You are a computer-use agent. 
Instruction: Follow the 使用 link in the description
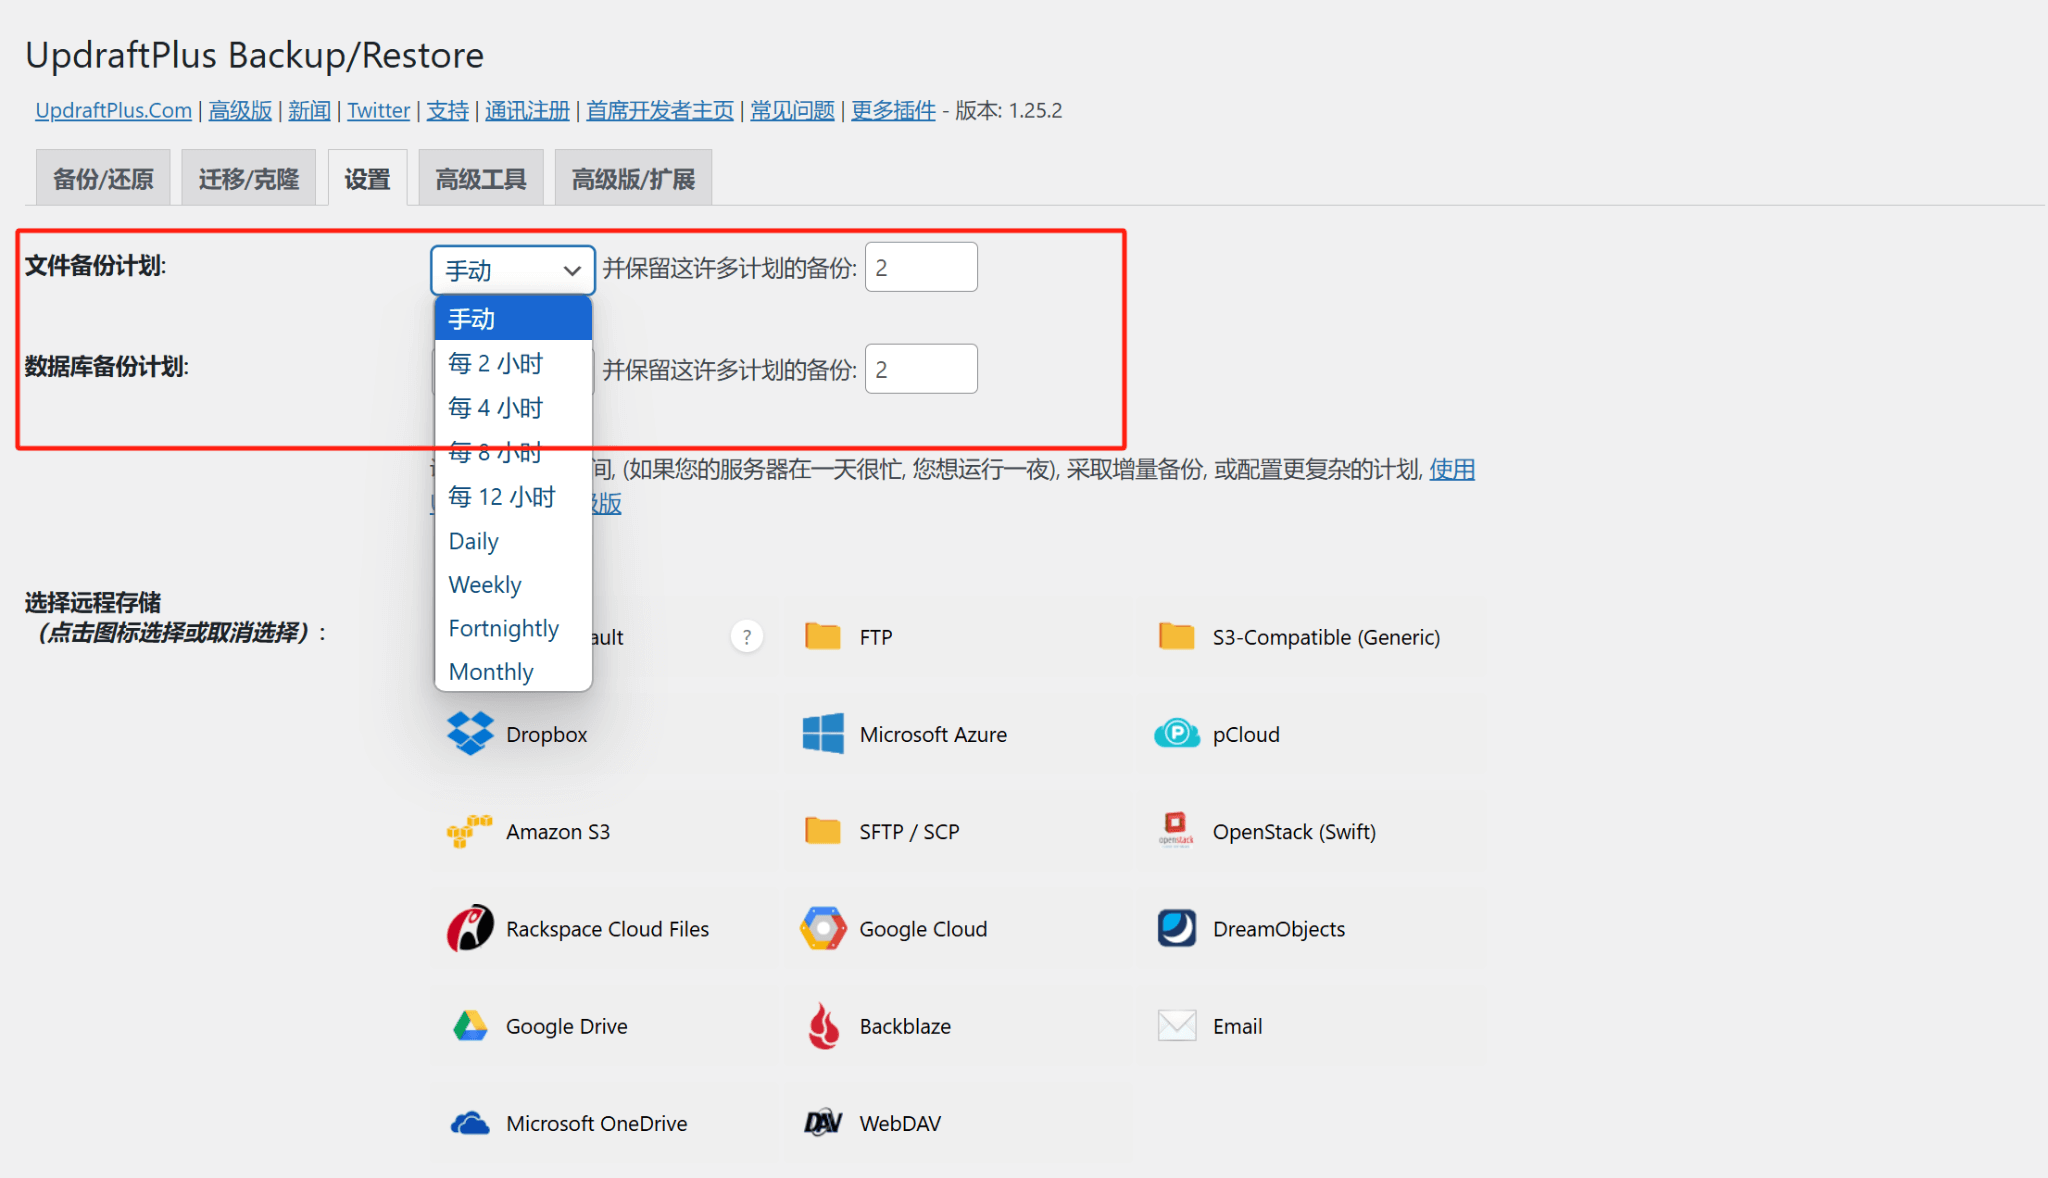click(x=1452, y=469)
